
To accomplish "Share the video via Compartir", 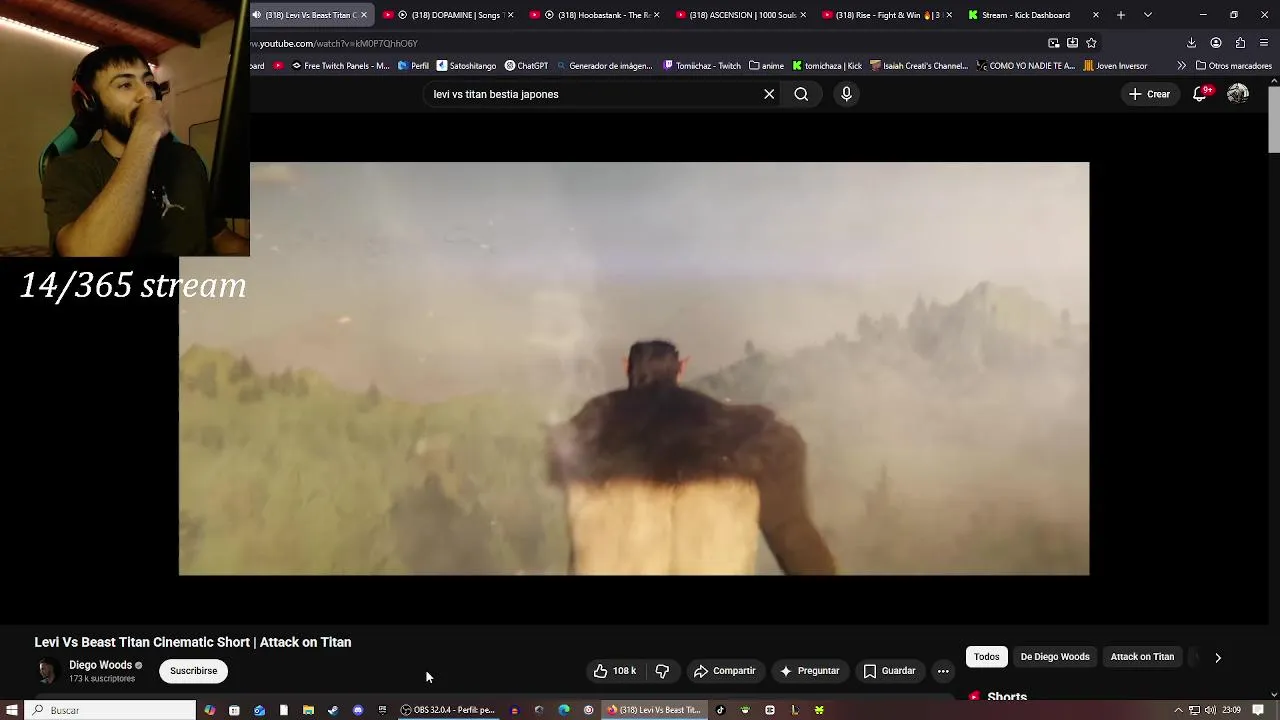I will coord(725,671).
